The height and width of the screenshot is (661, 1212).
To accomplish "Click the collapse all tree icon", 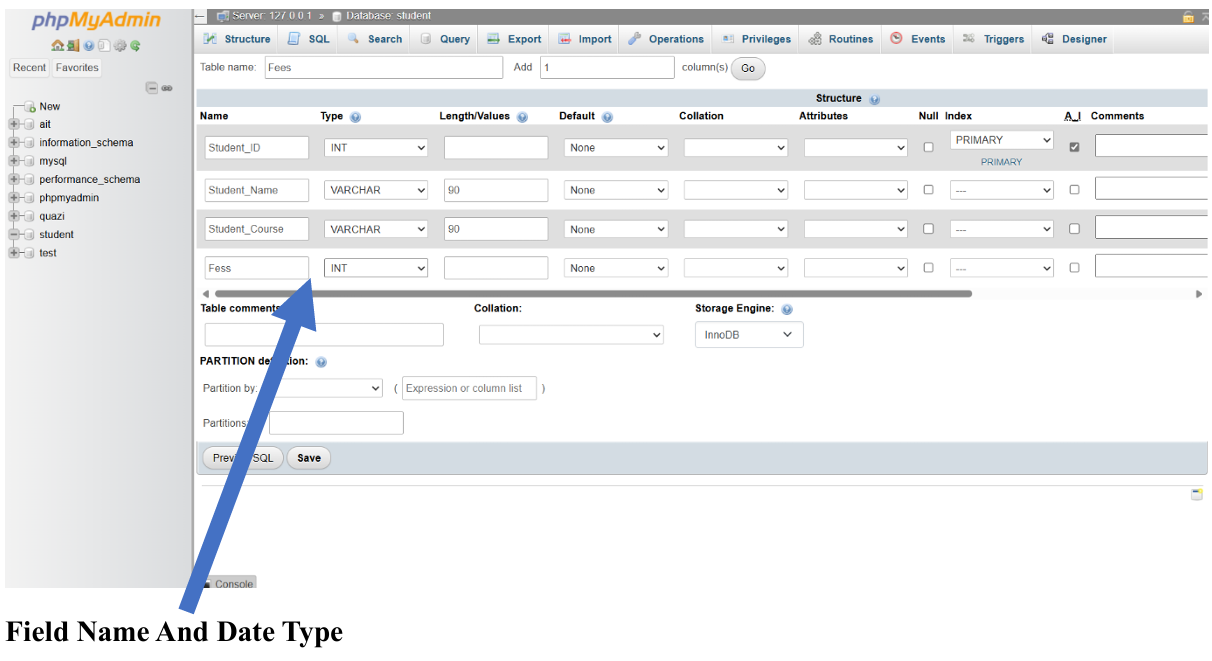I will [x=152, y=88].
